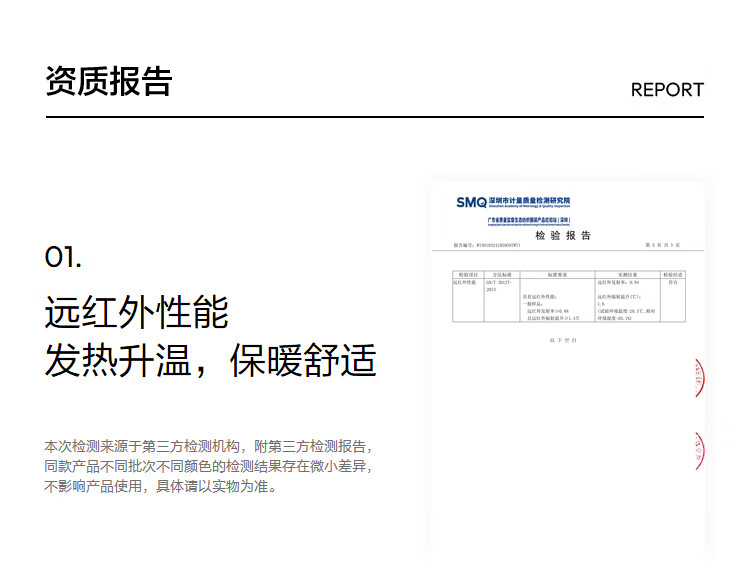
Task: Click the upper red seal stamp on report edge
Action: click(699, 379)
